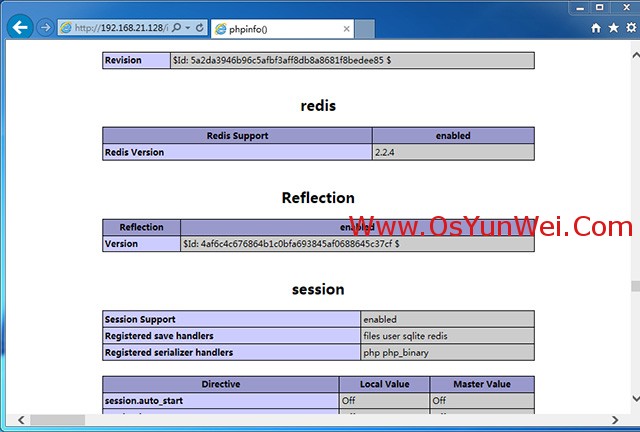Open address bar autocomplete dropdown arrow
This screenshot has width=640, height=432.
coord(188,28)
